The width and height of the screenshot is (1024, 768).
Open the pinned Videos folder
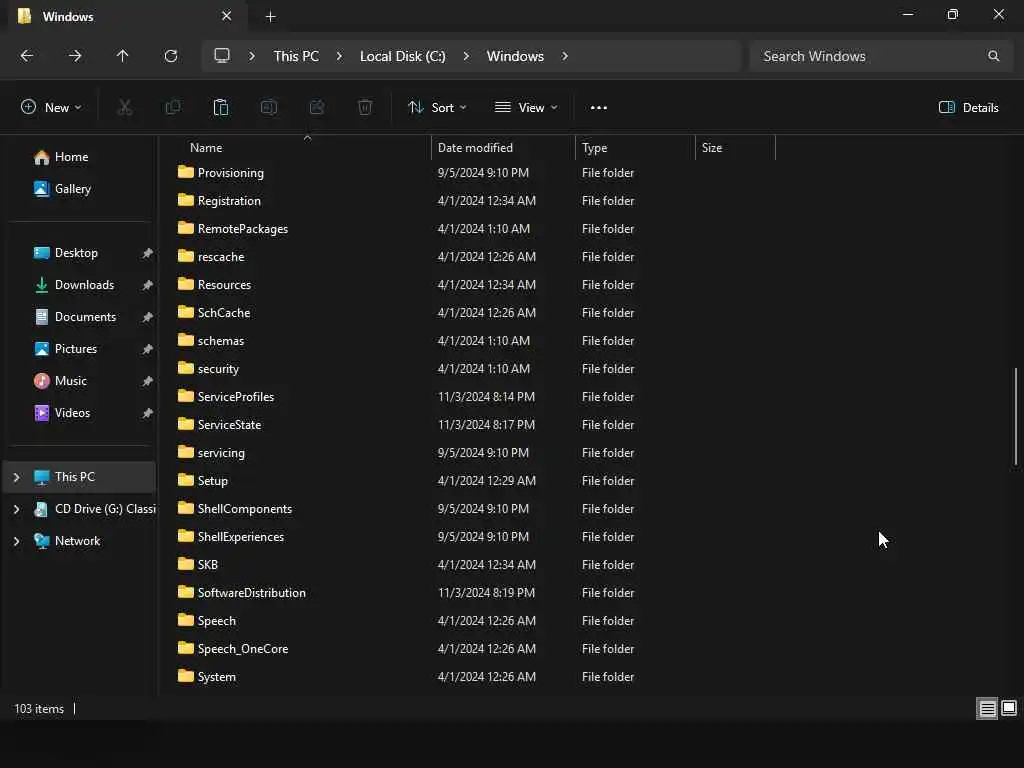(72, 413)
